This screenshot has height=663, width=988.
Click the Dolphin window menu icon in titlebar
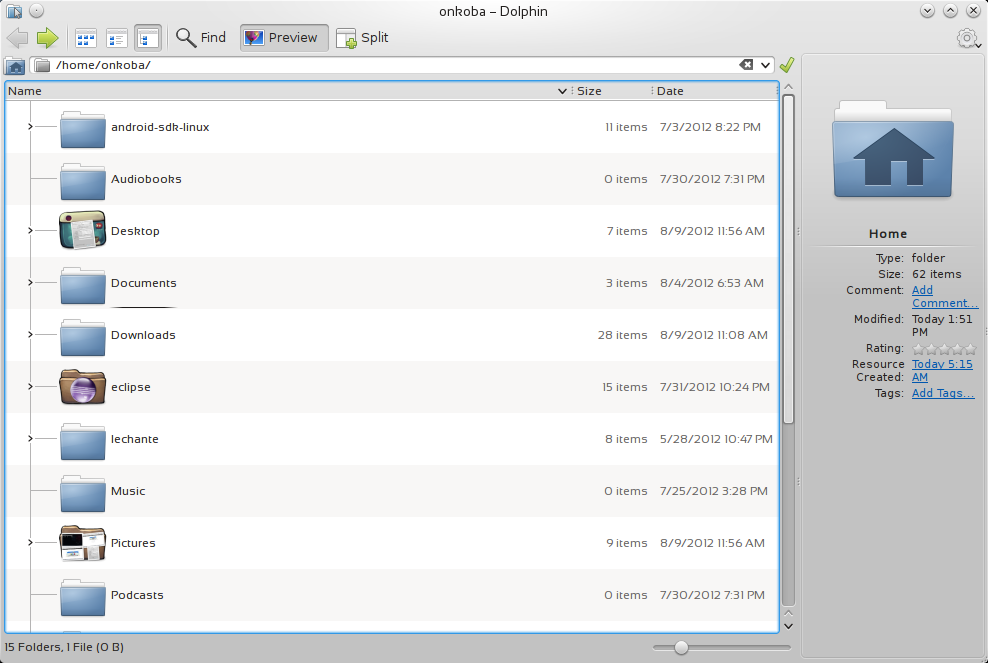coord(14,11)
